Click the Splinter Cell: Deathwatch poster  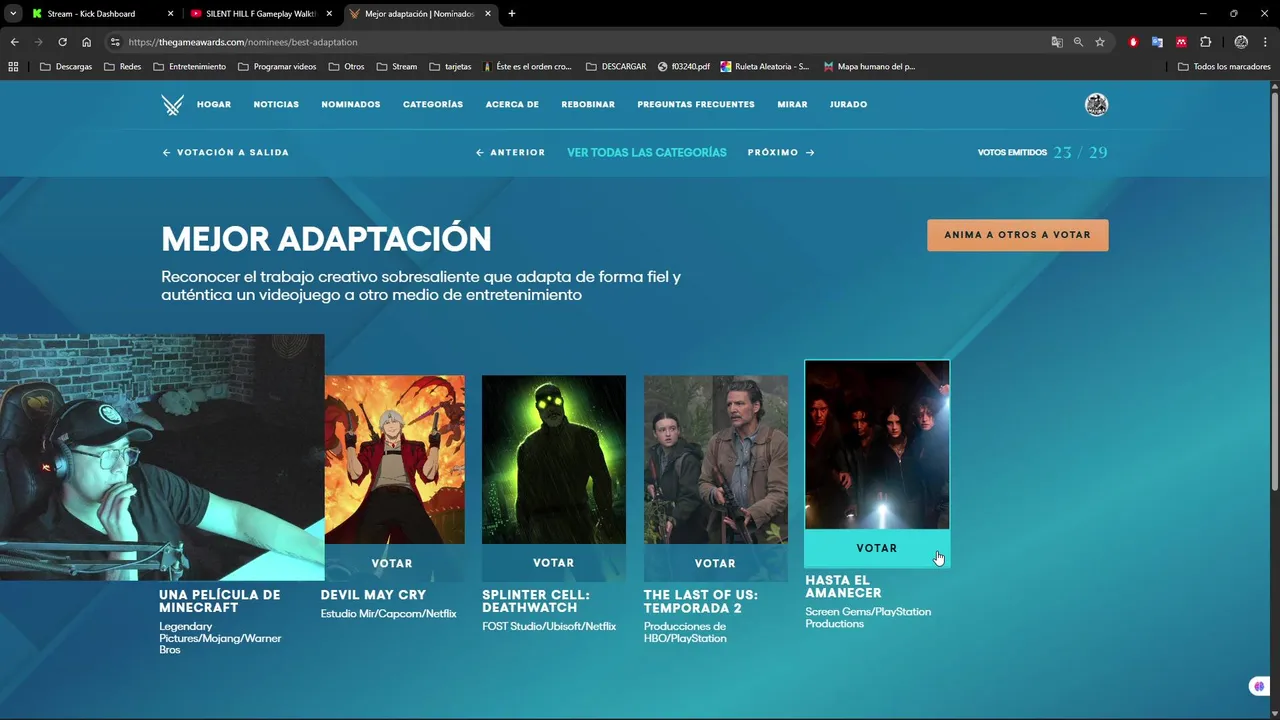554,460
